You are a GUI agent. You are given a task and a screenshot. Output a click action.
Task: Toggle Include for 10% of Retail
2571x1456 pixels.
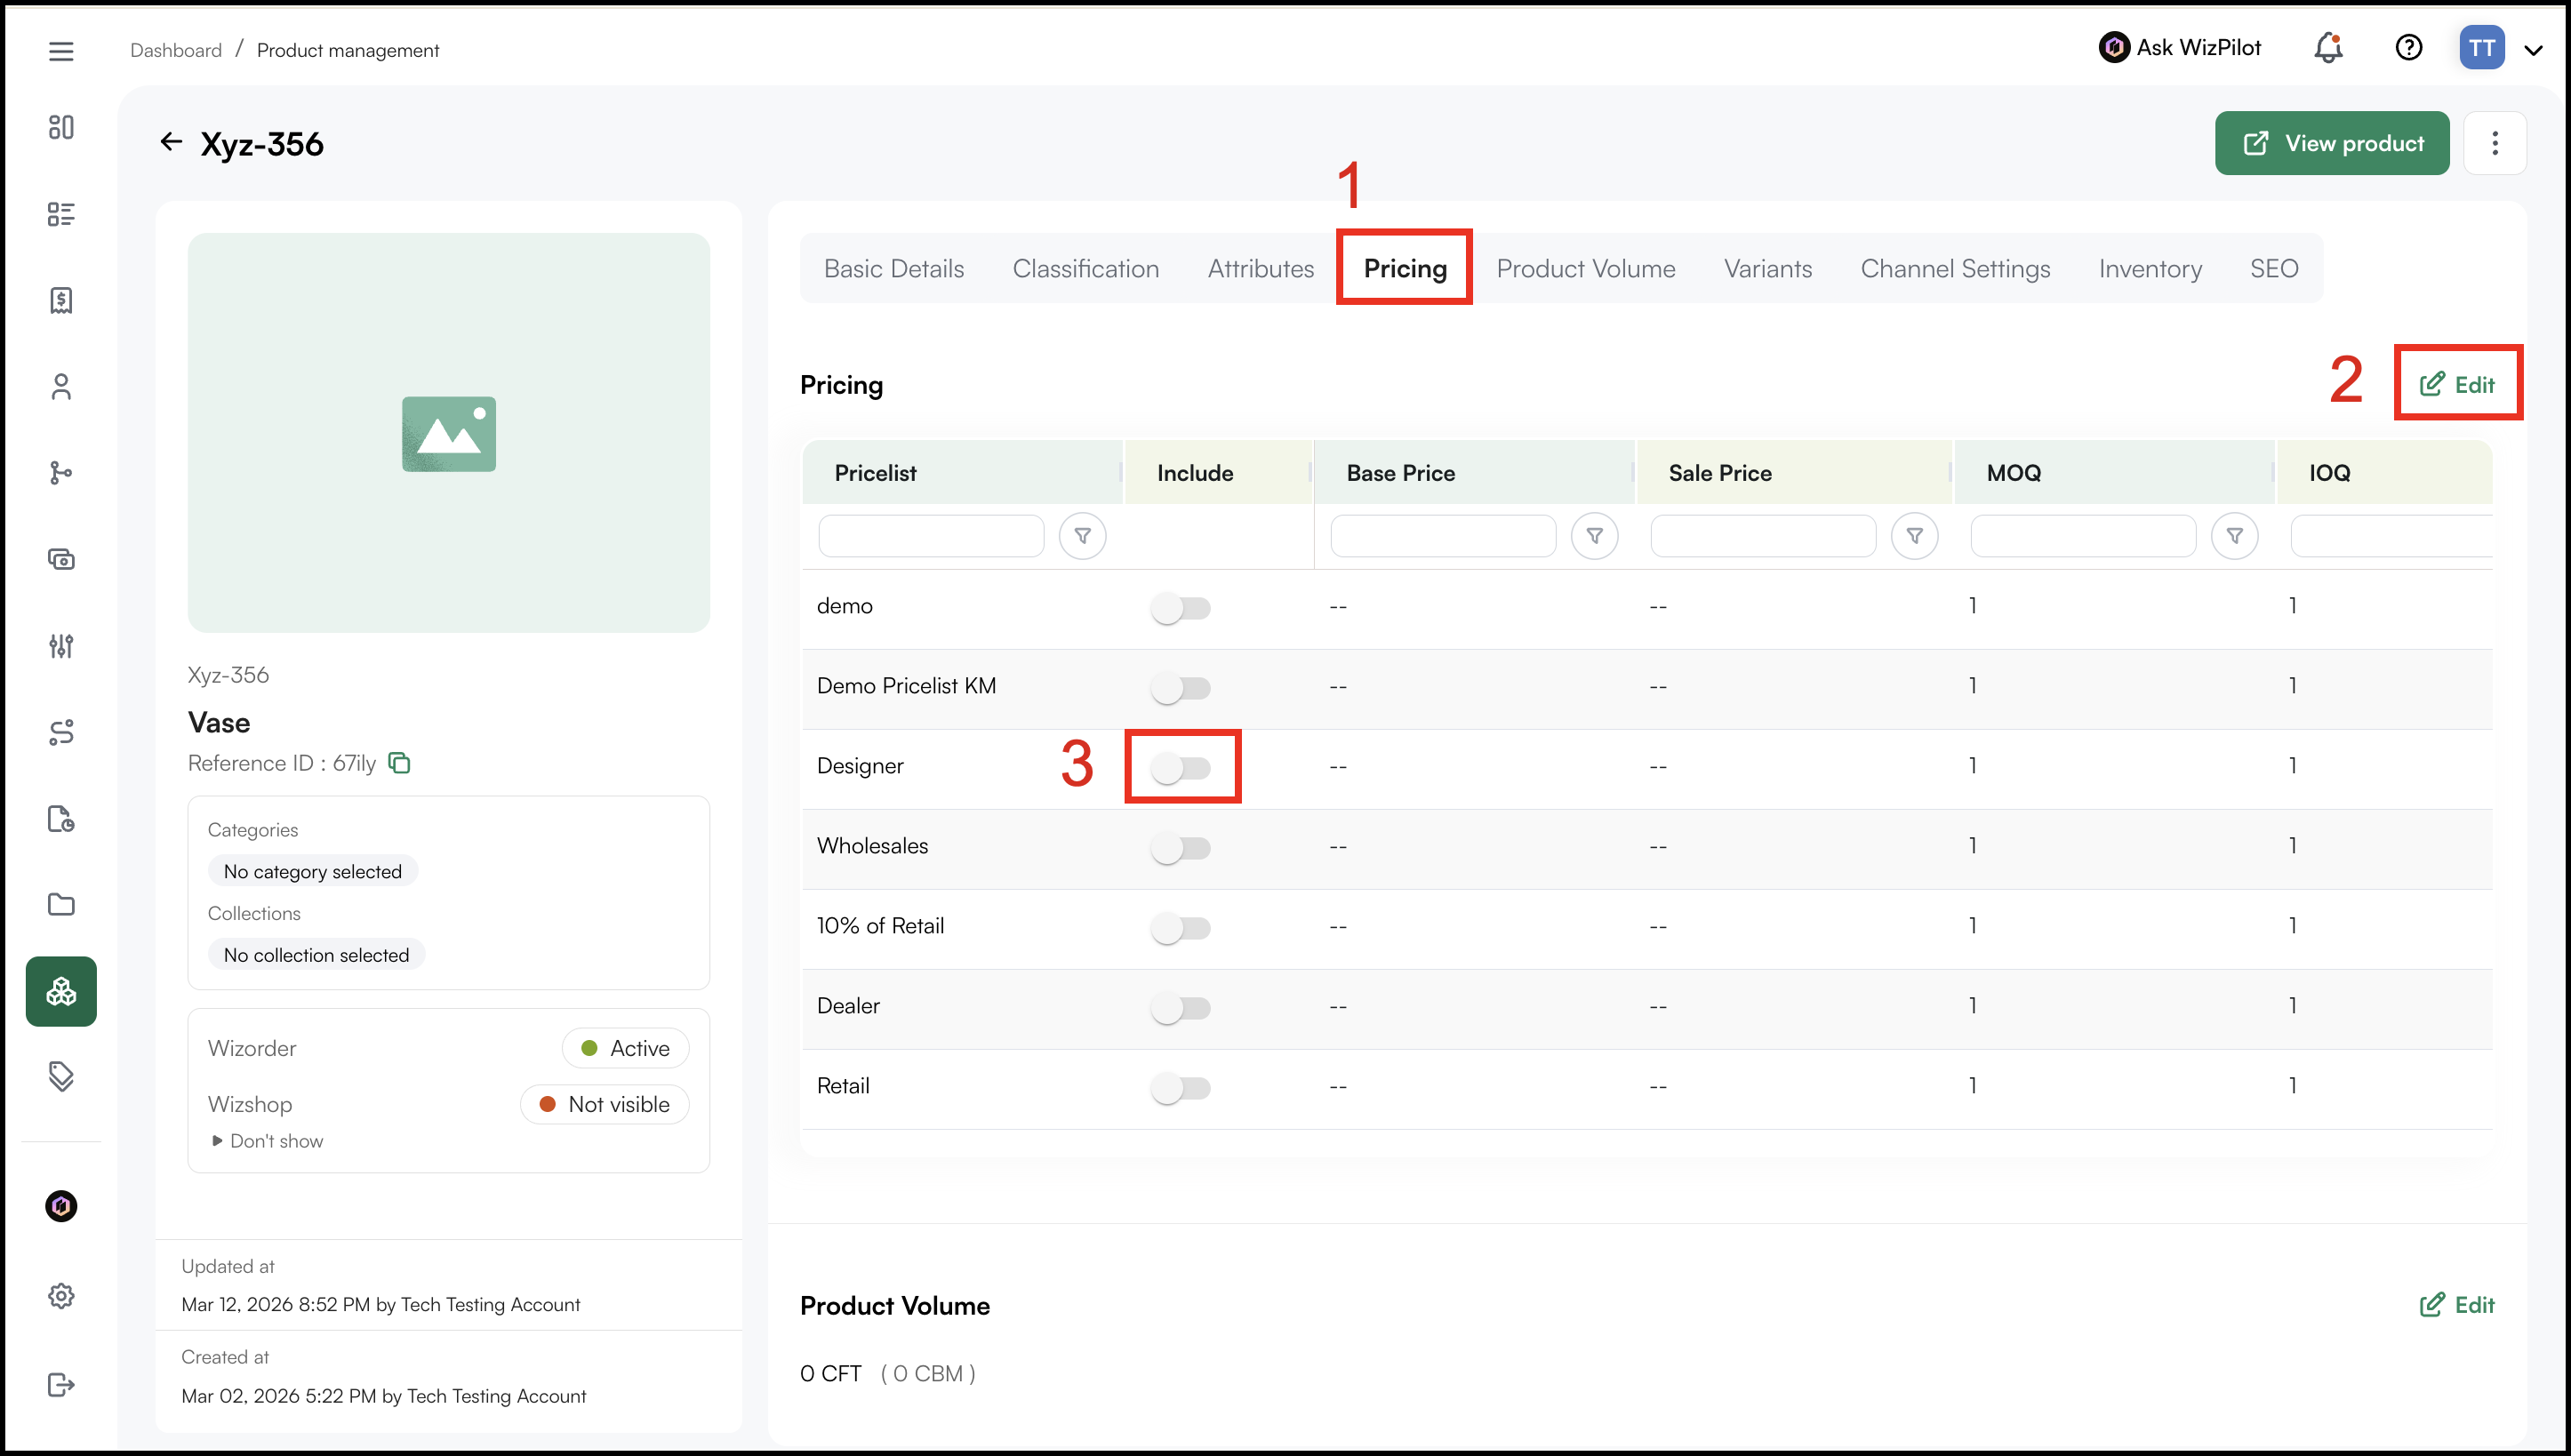(x=1181, y=928)
